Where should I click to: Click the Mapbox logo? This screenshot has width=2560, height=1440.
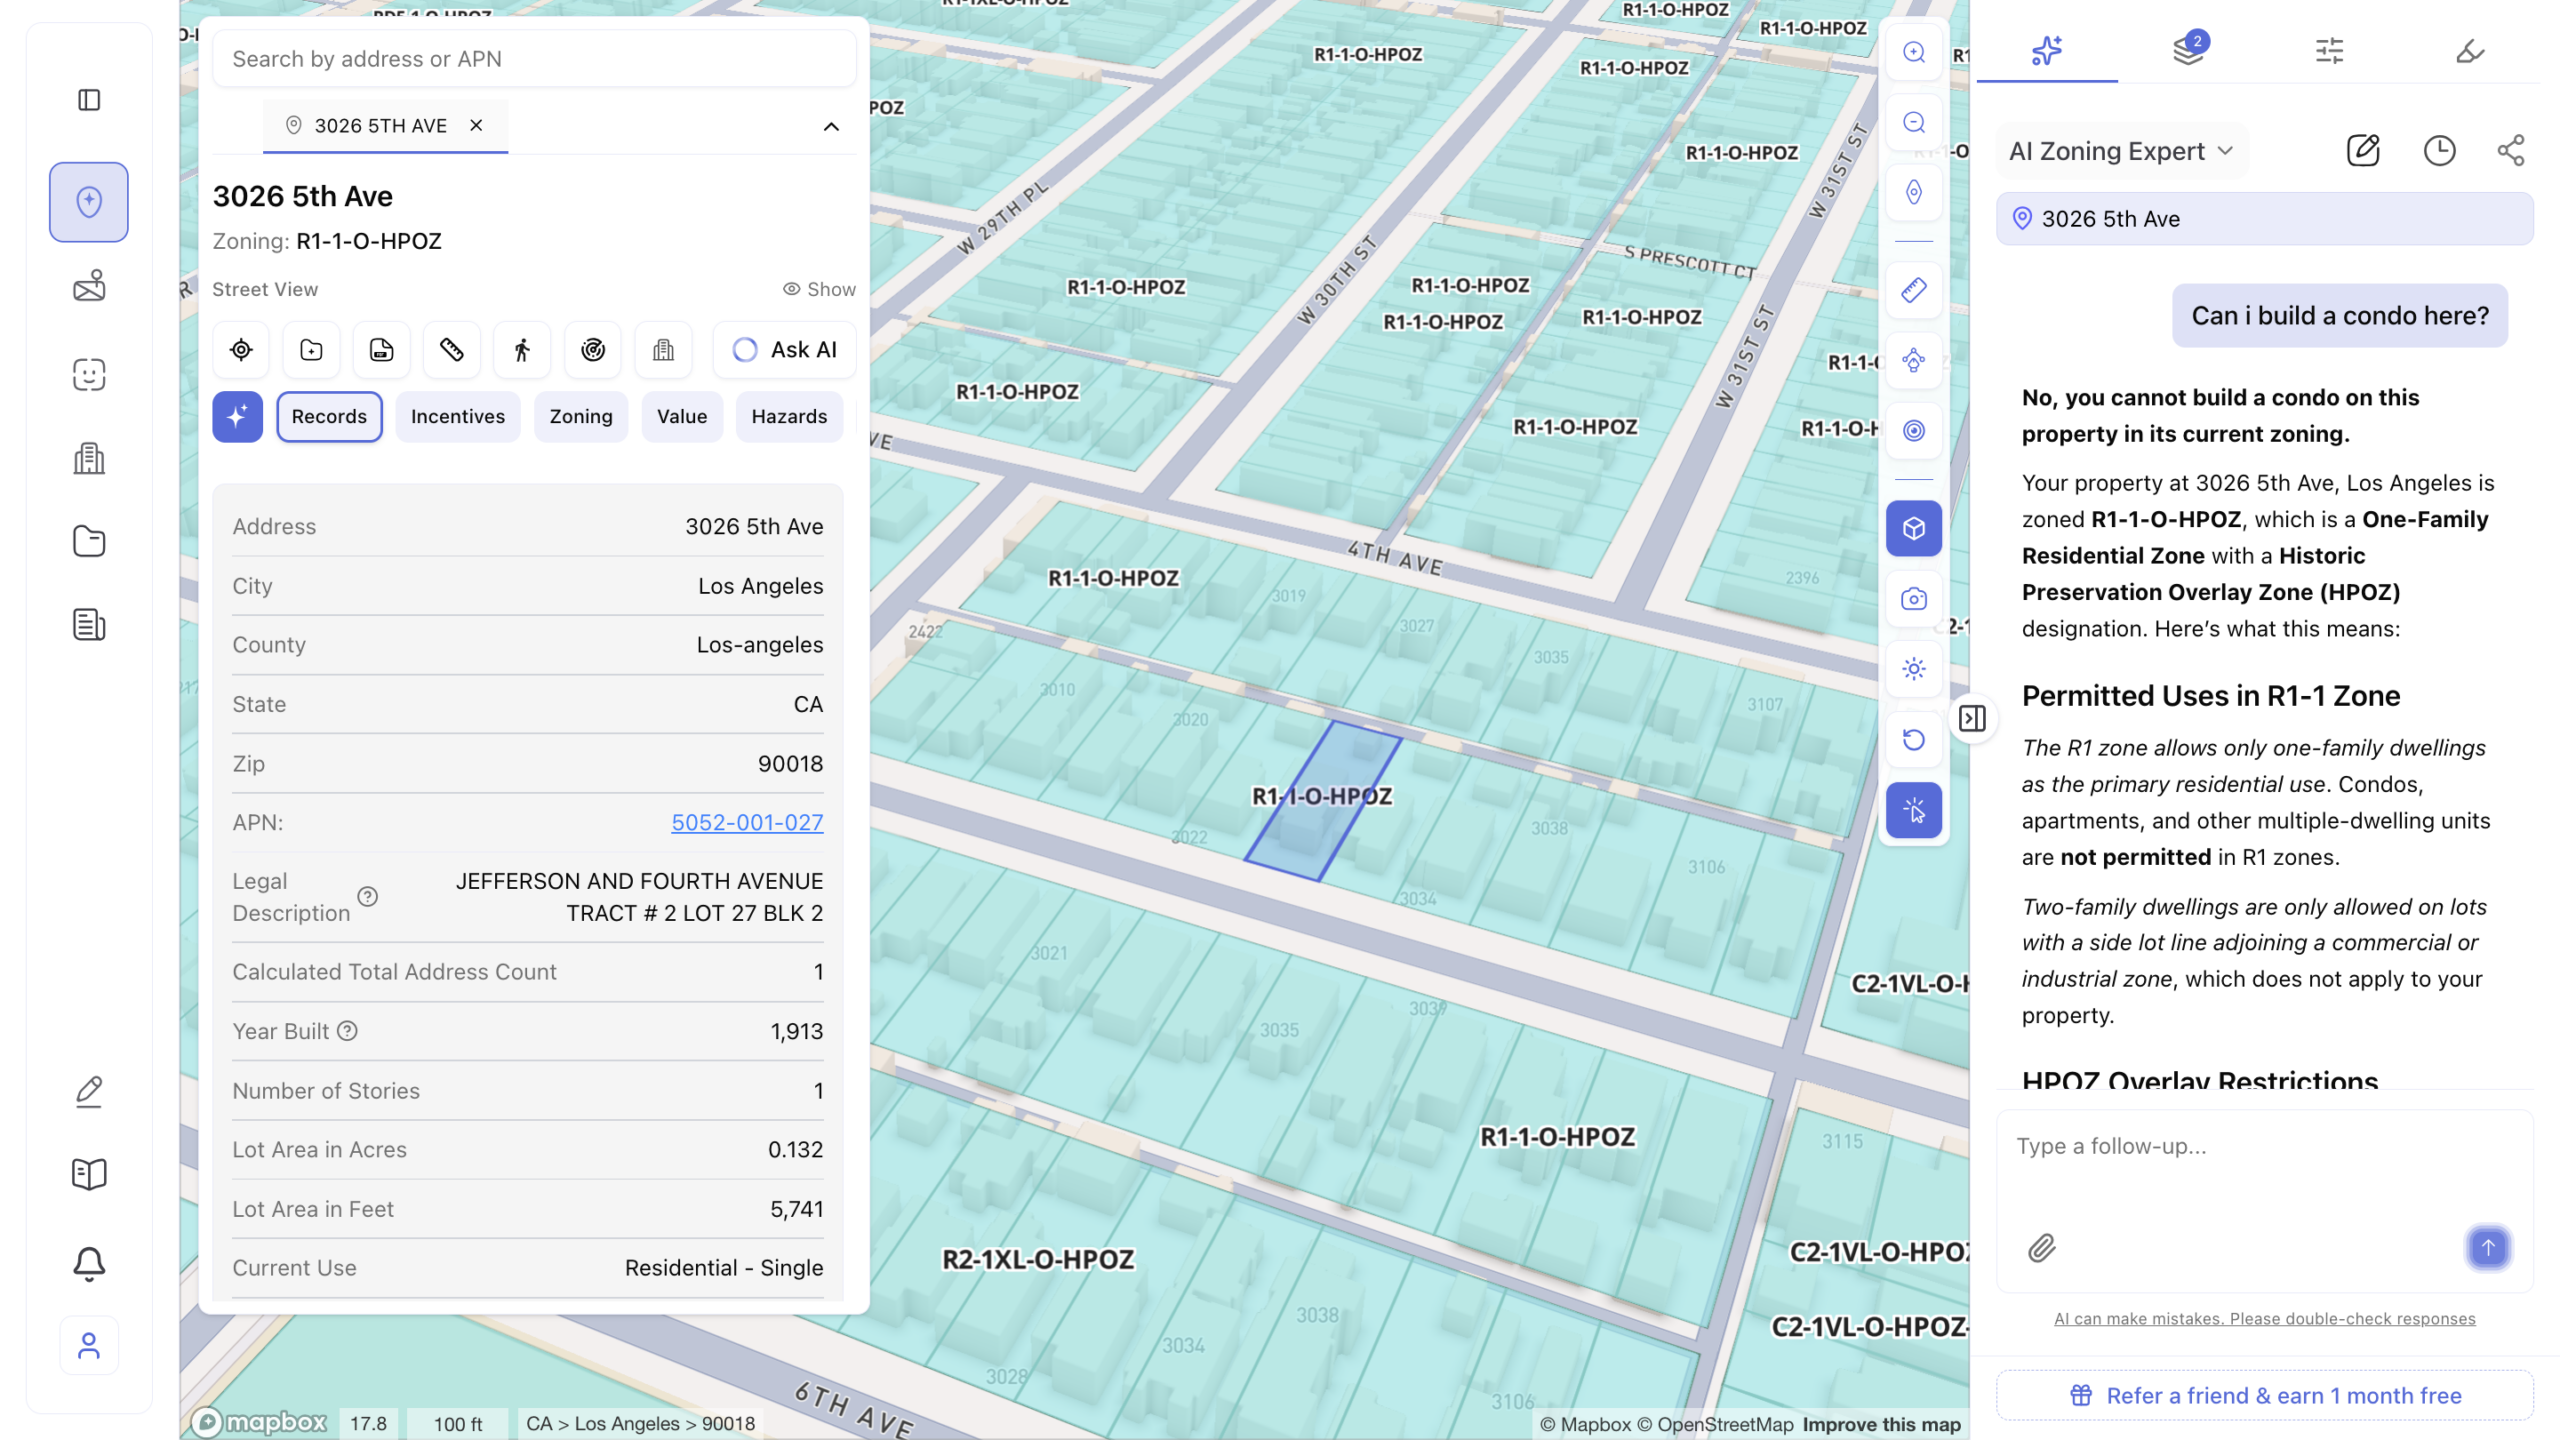[x=260, y=1422]
